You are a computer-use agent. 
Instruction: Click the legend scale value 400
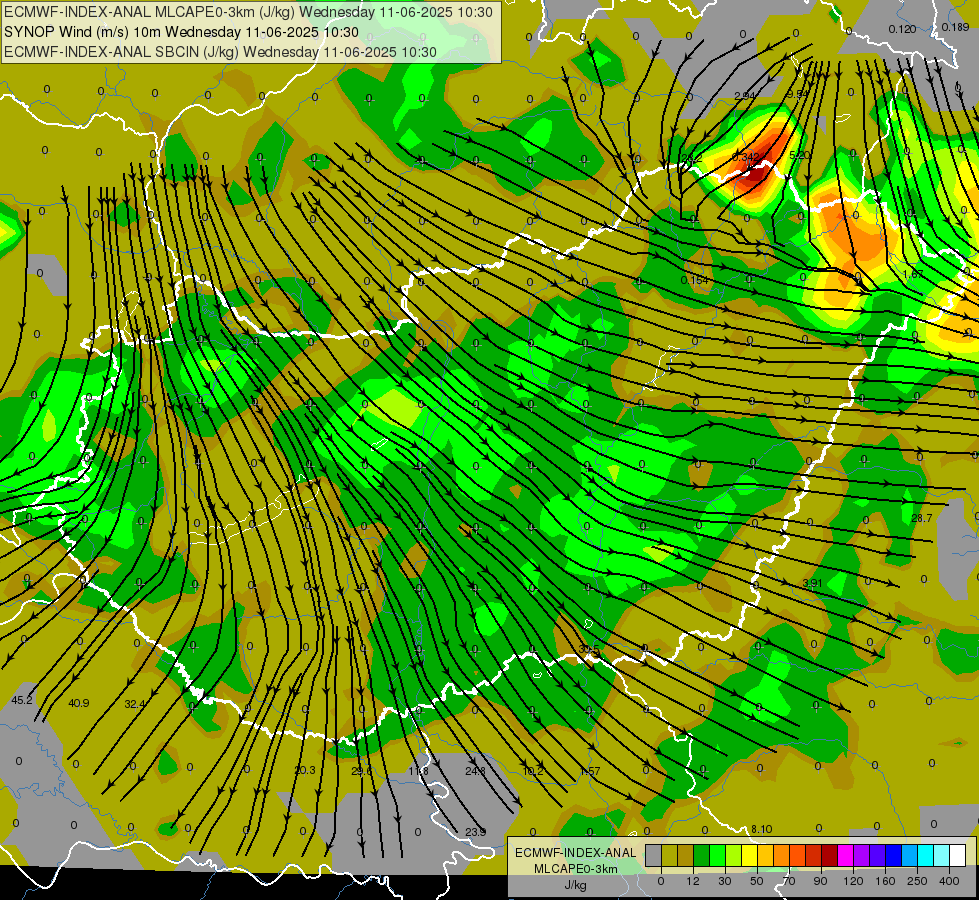click(949, 881)
